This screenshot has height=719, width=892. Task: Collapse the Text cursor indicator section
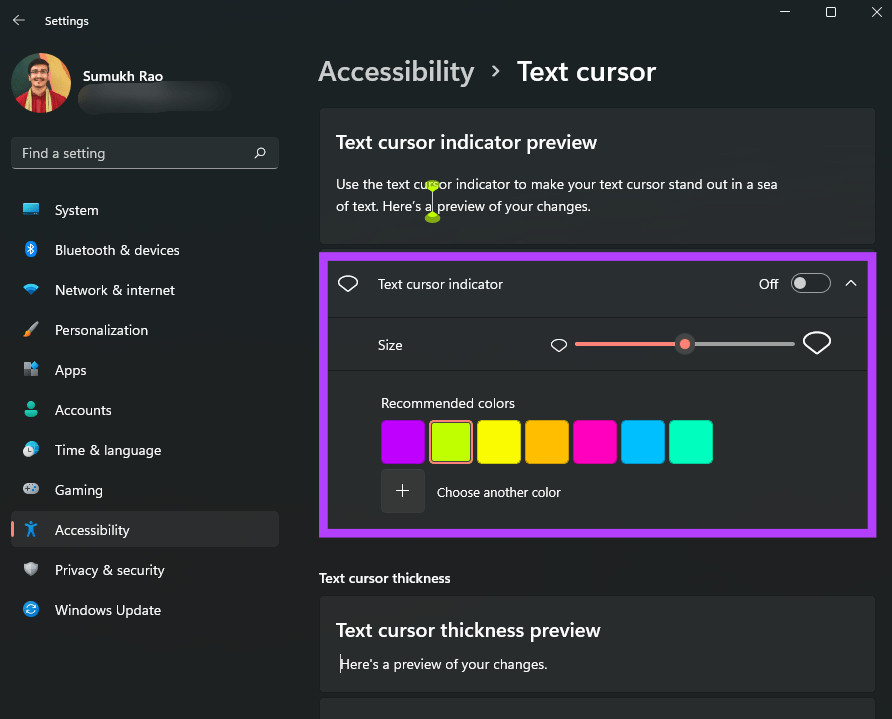pyautogui.click(x=851, y=283)
